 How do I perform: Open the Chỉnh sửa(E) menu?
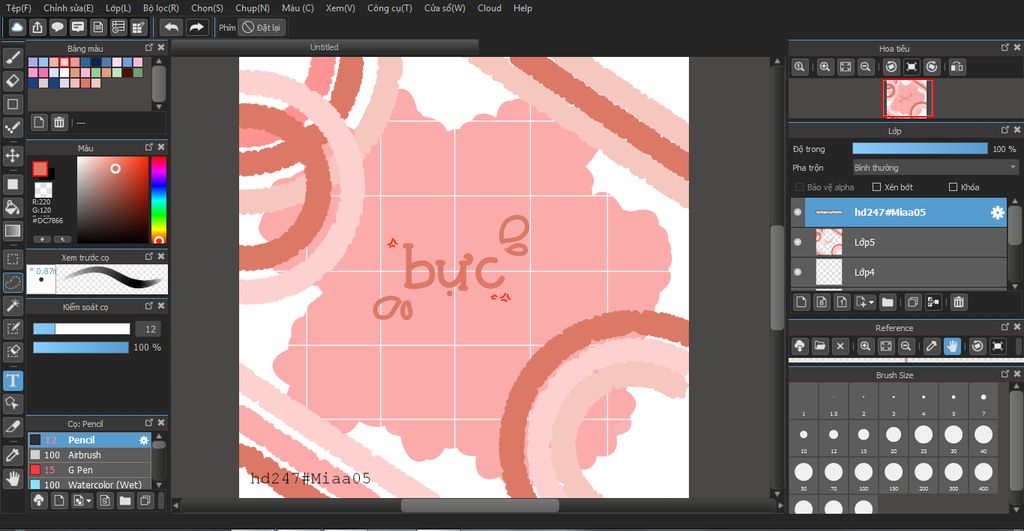68,8
